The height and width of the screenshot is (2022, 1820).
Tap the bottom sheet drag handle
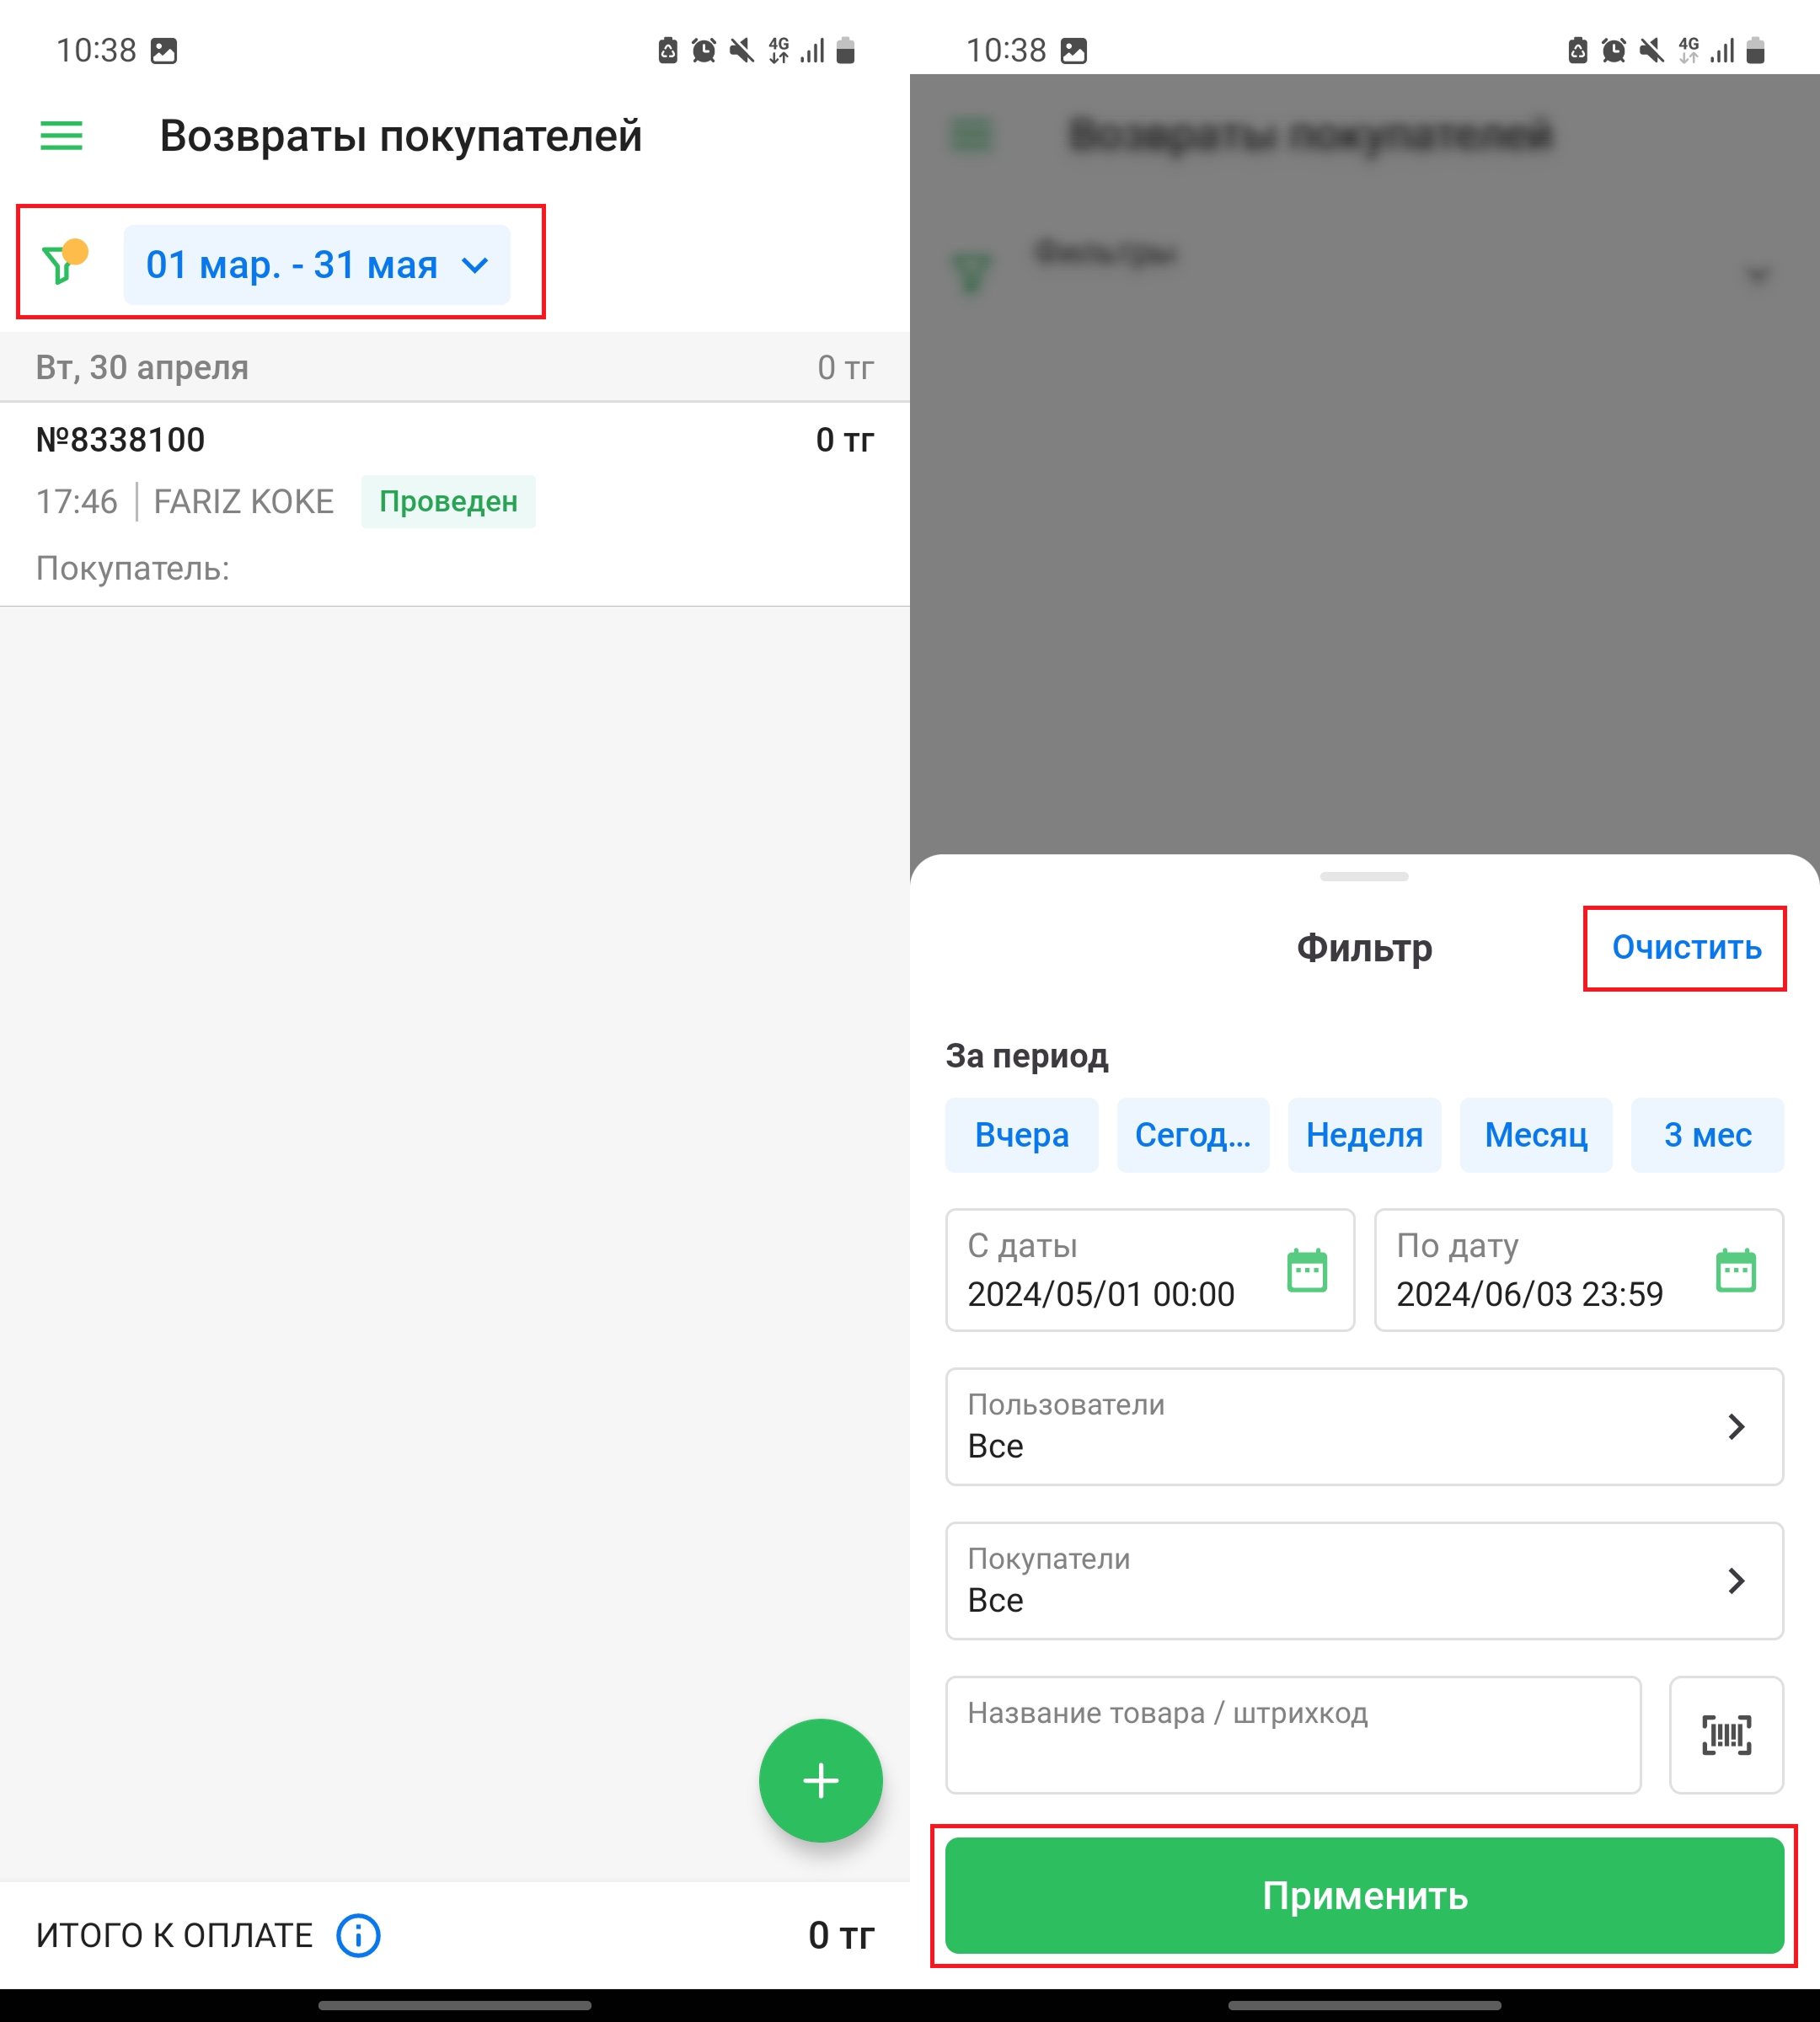[1365, 877]
